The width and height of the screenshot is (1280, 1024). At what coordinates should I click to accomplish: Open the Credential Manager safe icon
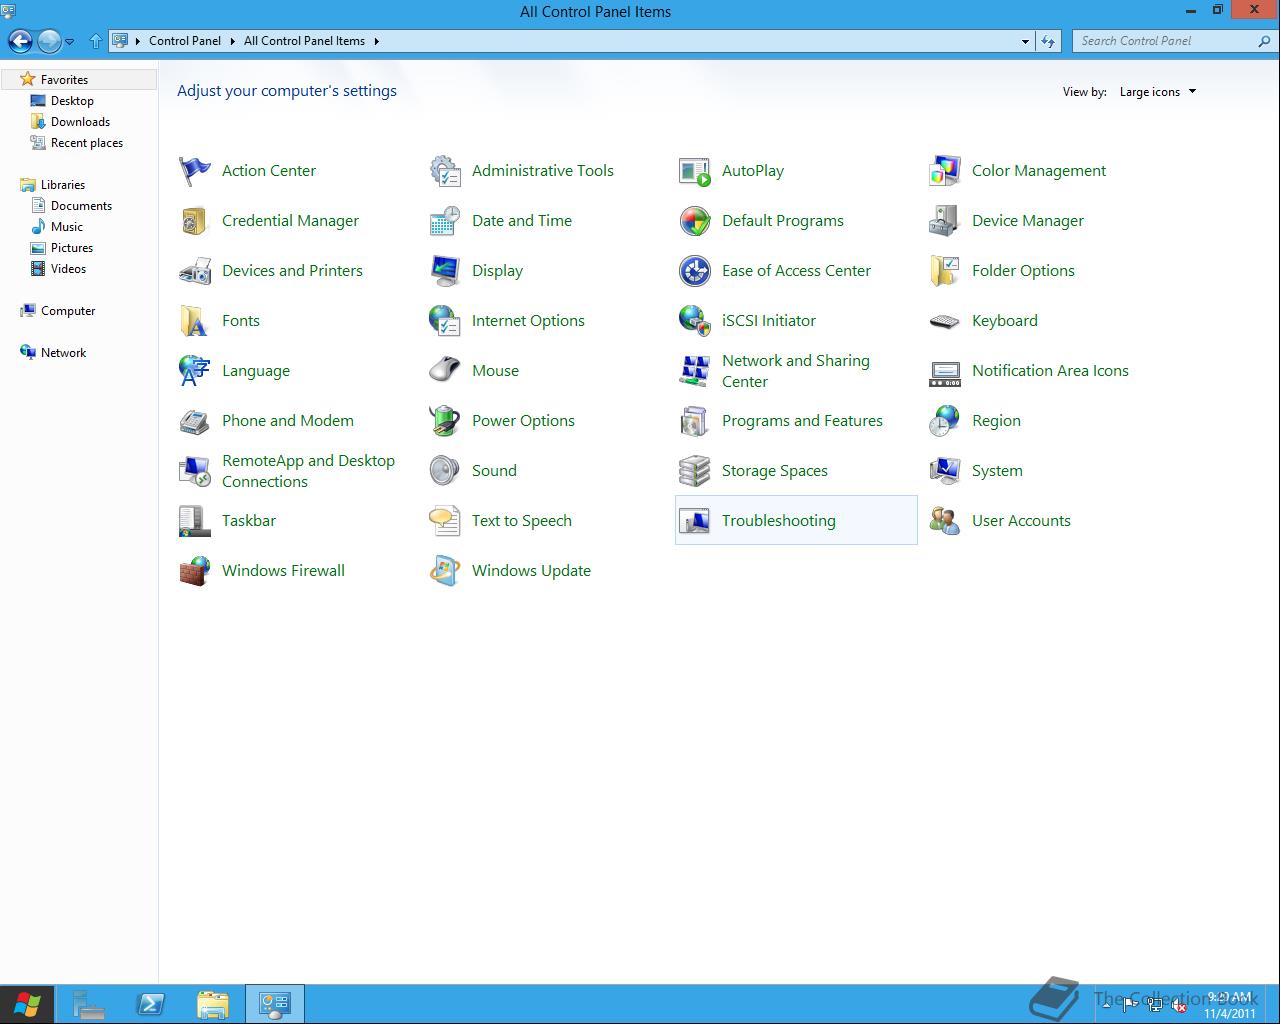194,221
